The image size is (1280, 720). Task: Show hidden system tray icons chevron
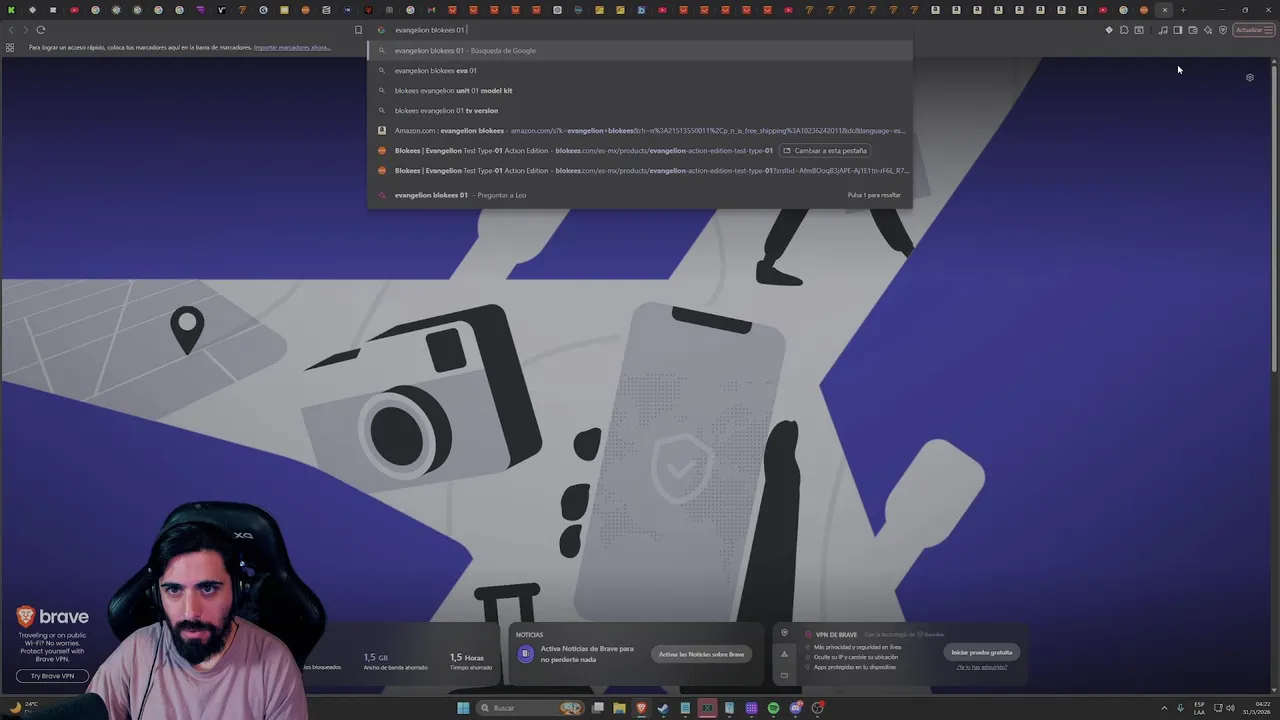click(x=1165, y=708)
